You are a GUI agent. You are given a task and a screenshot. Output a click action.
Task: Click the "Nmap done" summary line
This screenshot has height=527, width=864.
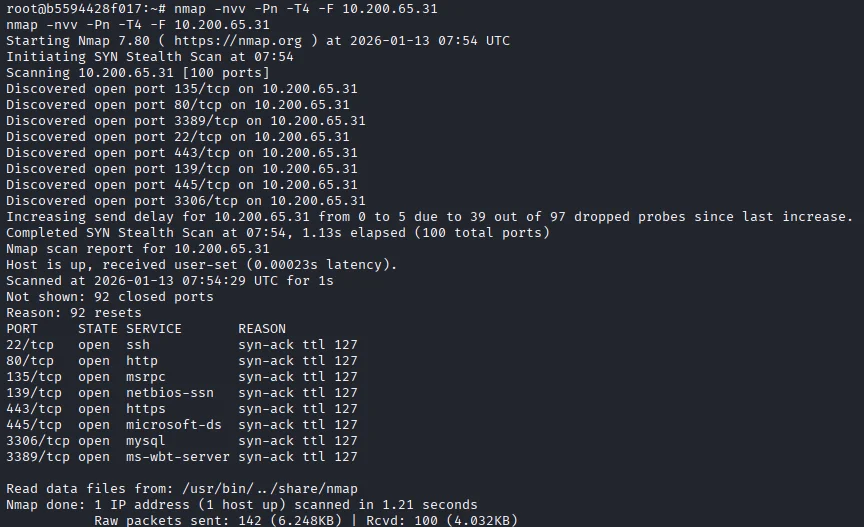click(x=242, y=505)
